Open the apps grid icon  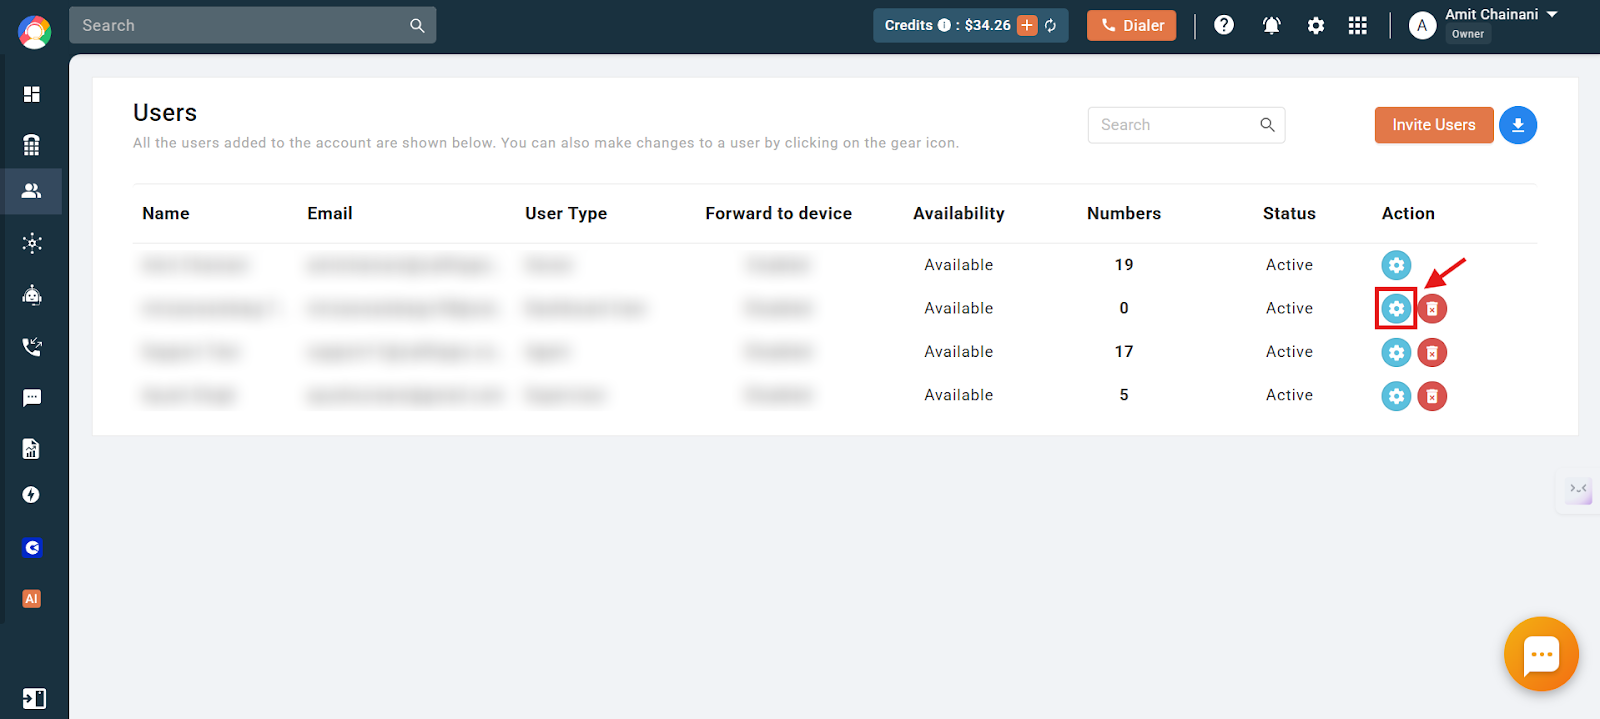[1357, 25]
